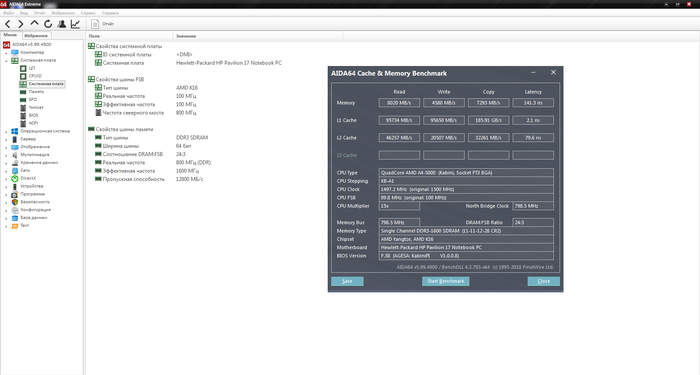
Task: Click the BIOS Version F.38 field
Action: pos(466,256)
